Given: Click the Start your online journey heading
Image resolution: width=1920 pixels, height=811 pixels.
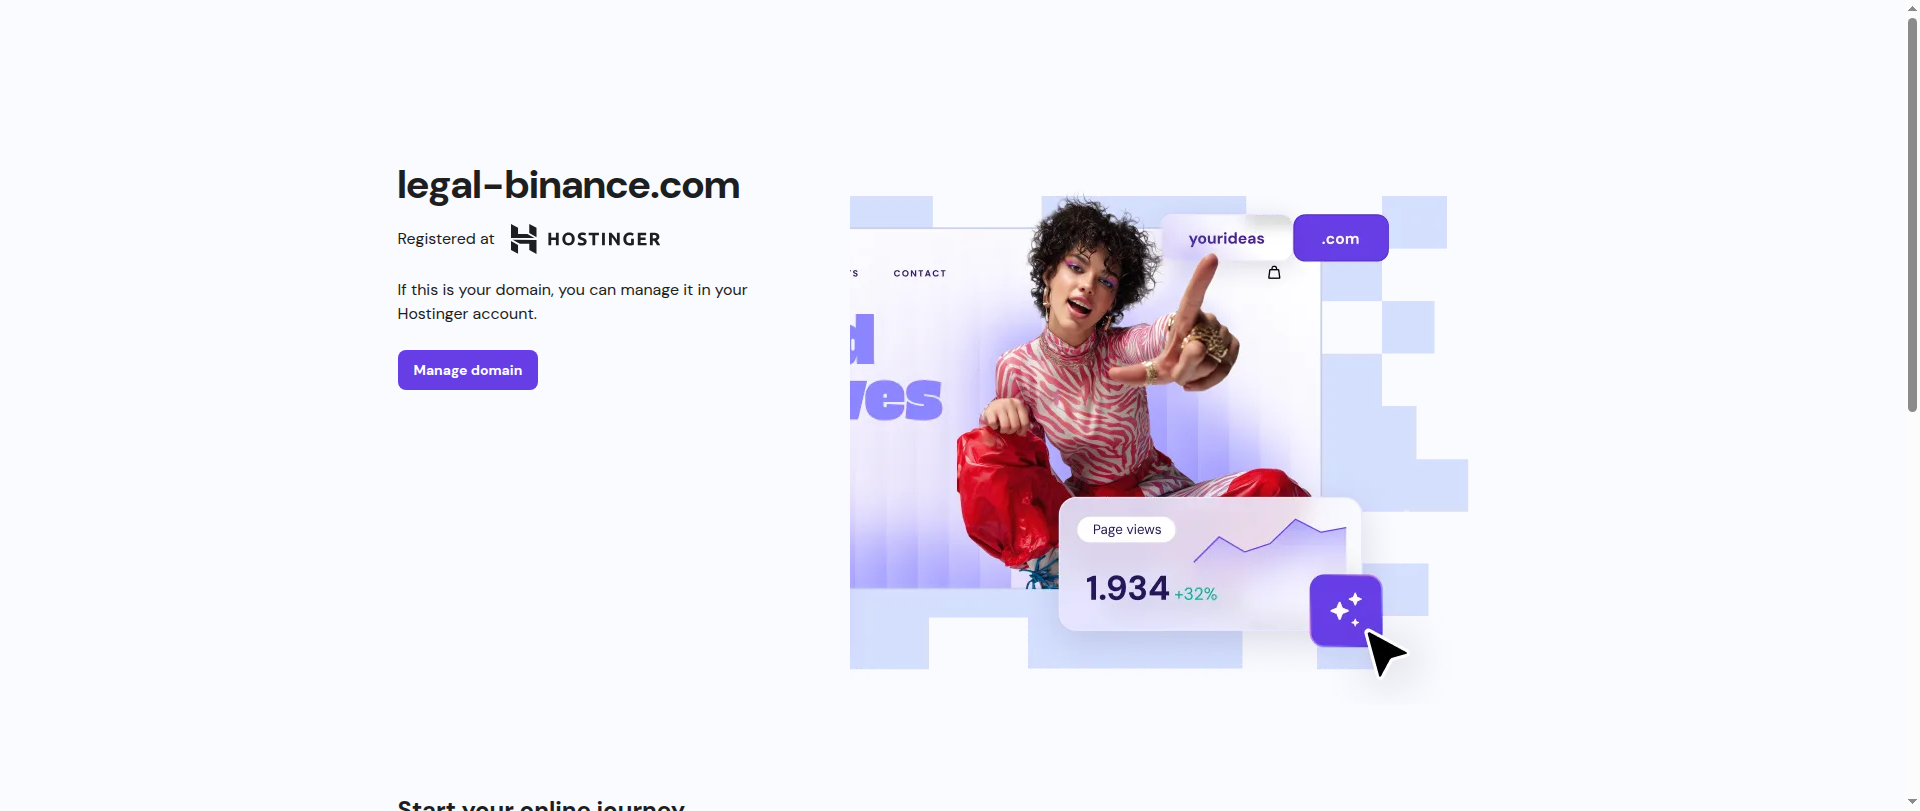Looking at the screenshot, I should (x=541, y=805).
